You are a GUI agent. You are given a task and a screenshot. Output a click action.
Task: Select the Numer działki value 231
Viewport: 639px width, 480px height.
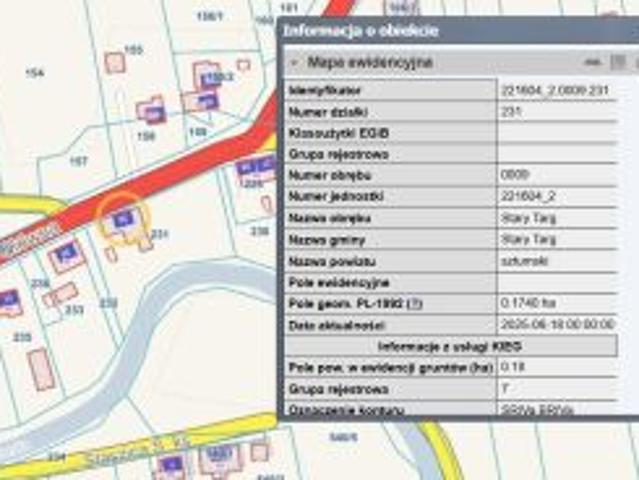pyautogui.click(x=511, y=111)
